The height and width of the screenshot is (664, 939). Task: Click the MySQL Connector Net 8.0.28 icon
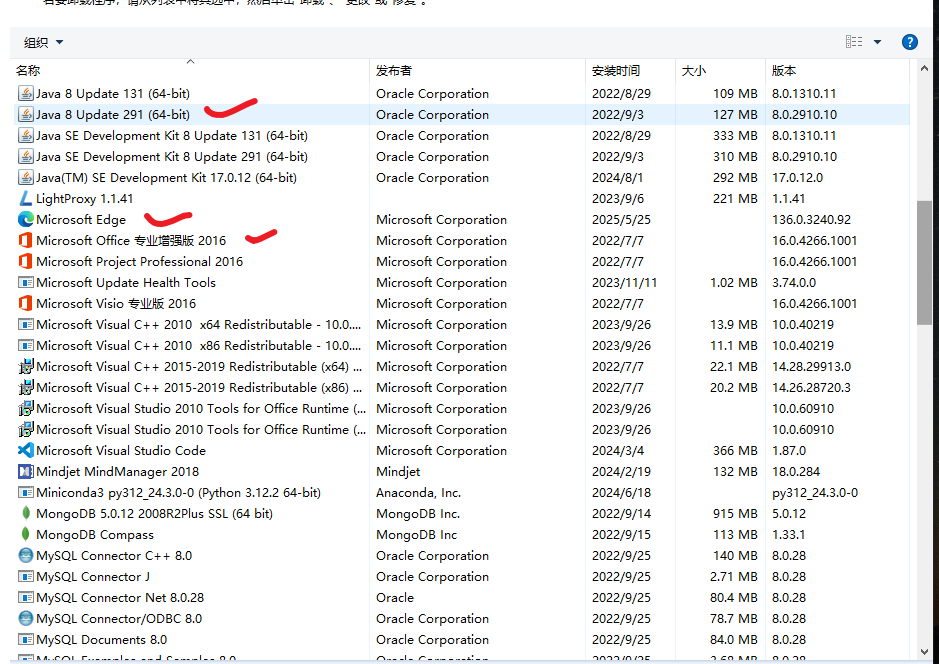tap(25, 598)
